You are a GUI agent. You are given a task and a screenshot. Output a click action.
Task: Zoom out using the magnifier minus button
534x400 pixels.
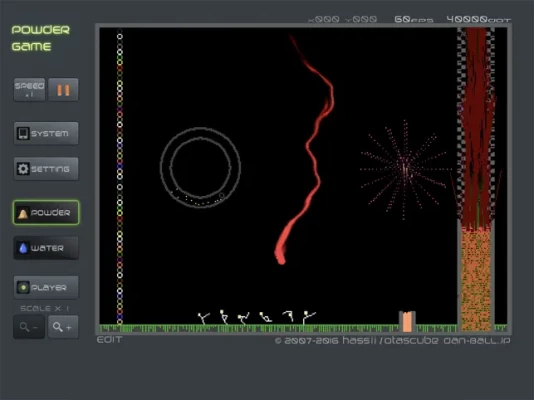pyautogui.click(x=29, y=327)
